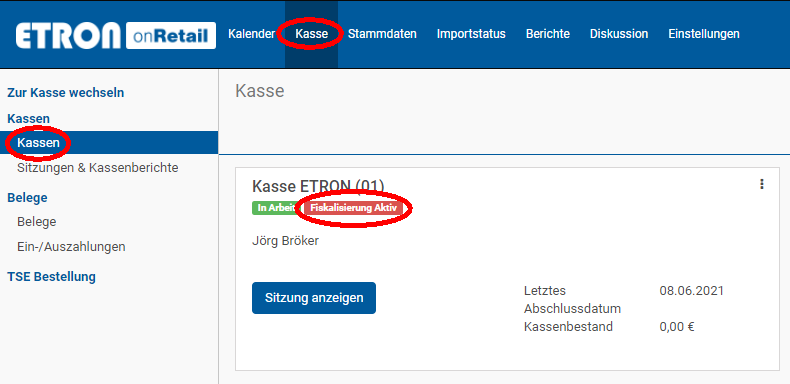Open the three-dot menu on Kasse ETRON card
This screenshot has width=790, height=384.
pyautogui.click(x=762, y=184)
